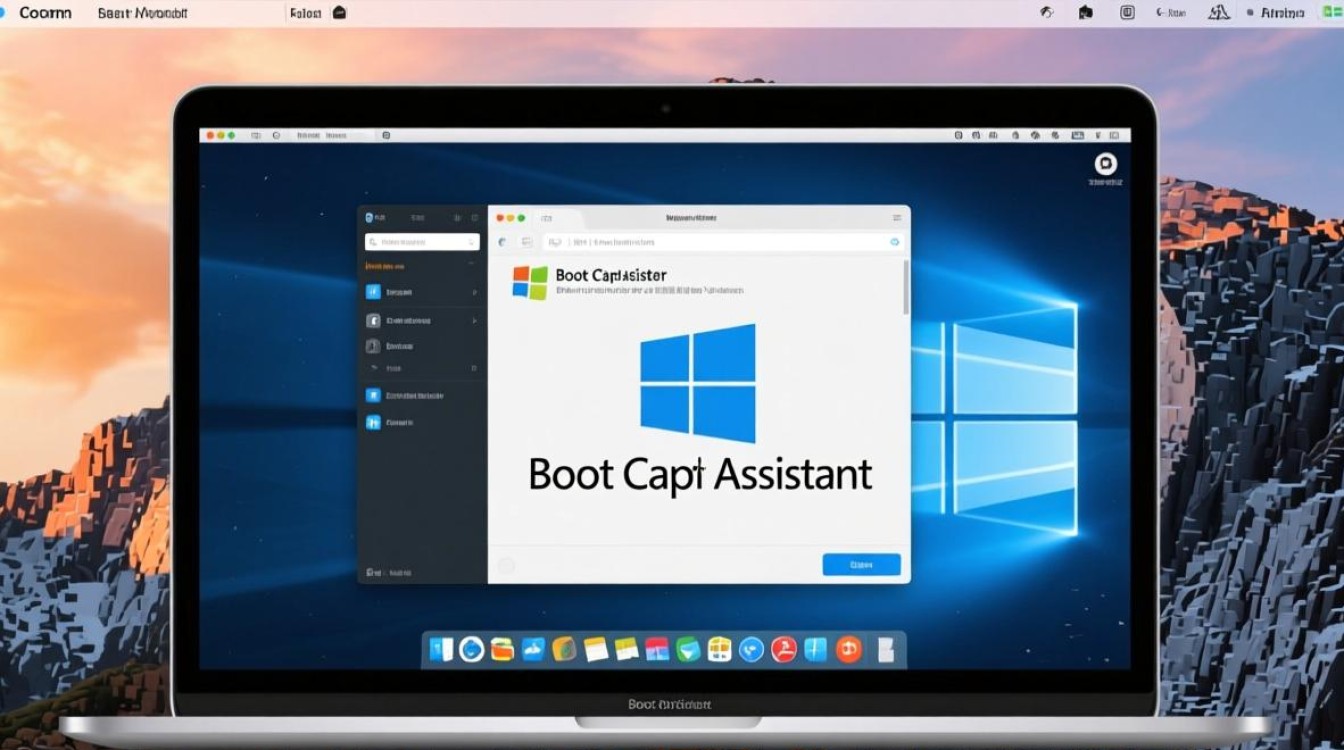The height and width of the screenshot is (750, 1344).
Task: Click the refresh icon at the right of the address bar
Action: (x=893, y=241)
